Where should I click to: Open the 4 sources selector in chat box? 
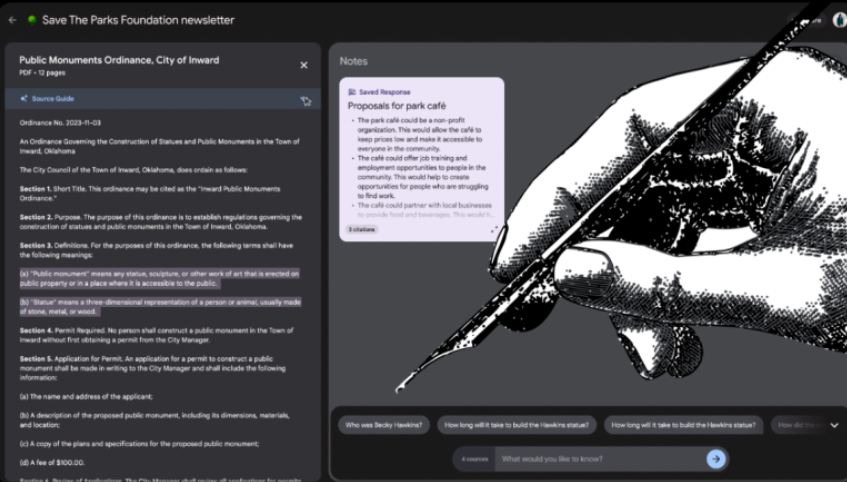[473, 459]
